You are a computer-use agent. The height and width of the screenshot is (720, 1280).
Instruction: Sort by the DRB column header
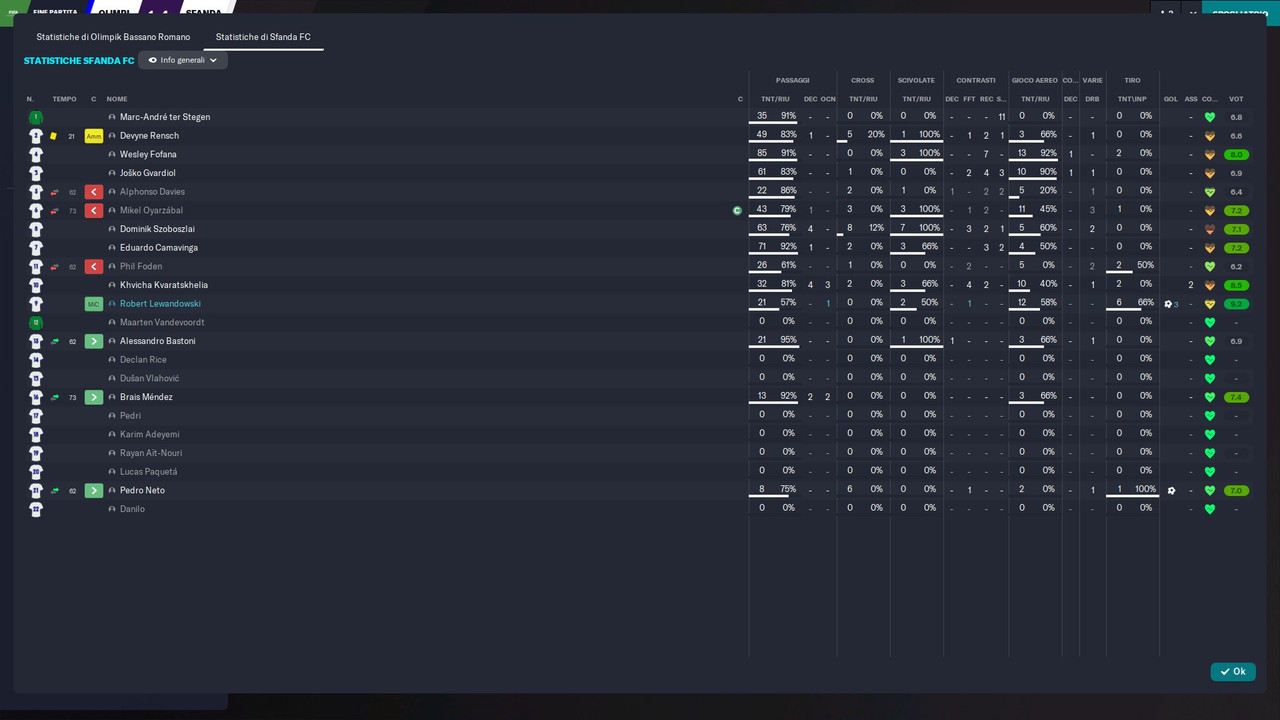pos(1092,99)
